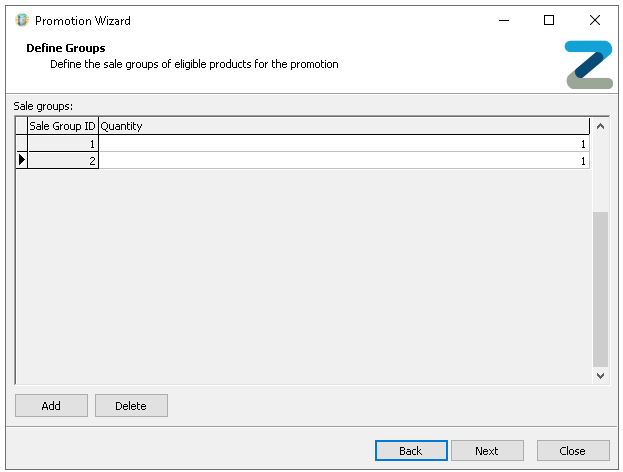The image size is (623, 472).
Task: Select the Sale Group ID 1 cell
Action: pos(63,144)
